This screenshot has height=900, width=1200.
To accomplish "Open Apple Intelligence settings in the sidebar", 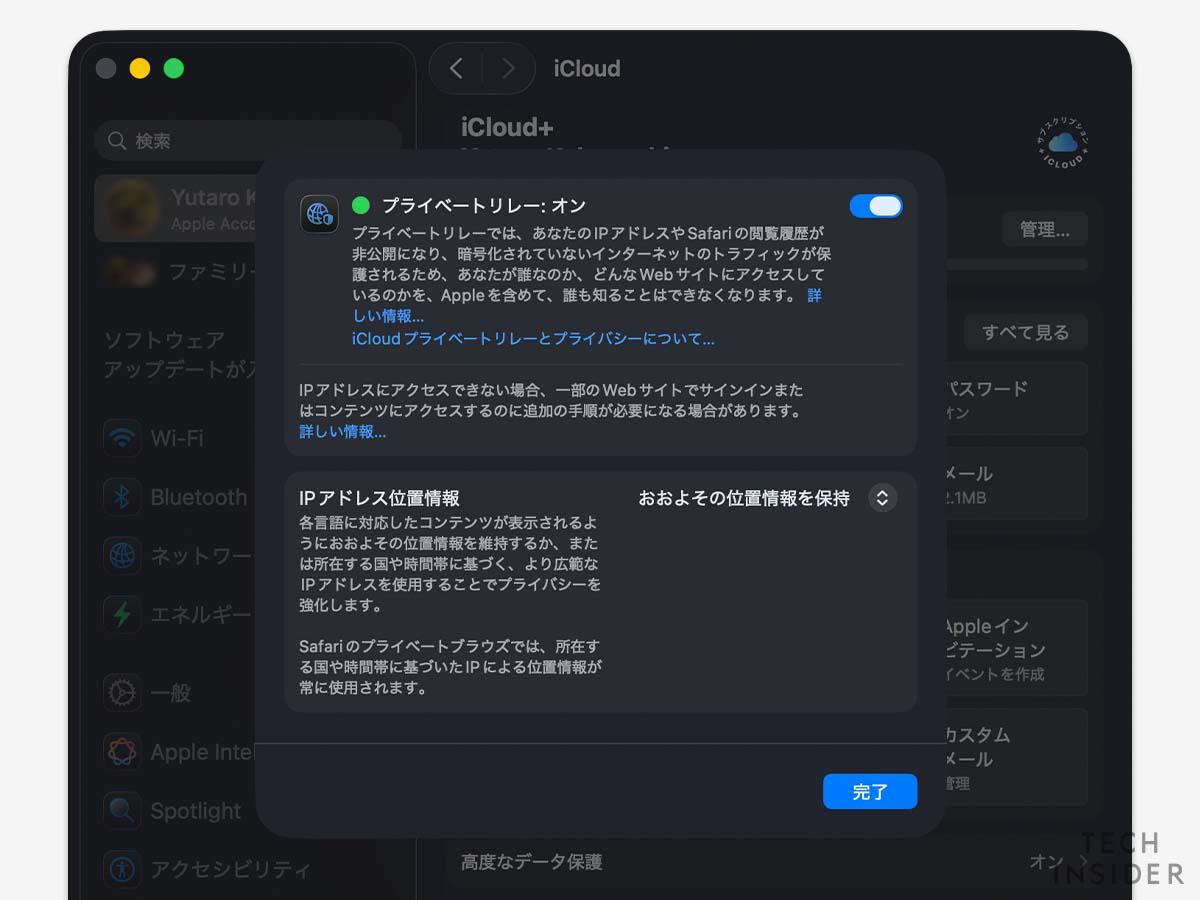I will click(x=176, y=752).
